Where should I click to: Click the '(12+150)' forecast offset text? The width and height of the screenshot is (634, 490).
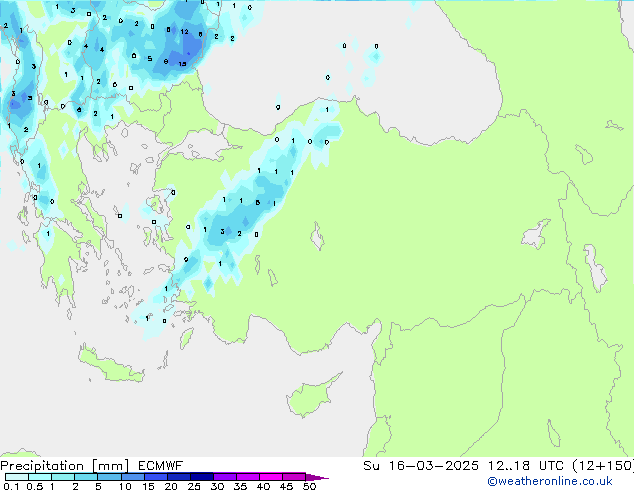pyautogui.click(x=603, y=466)
